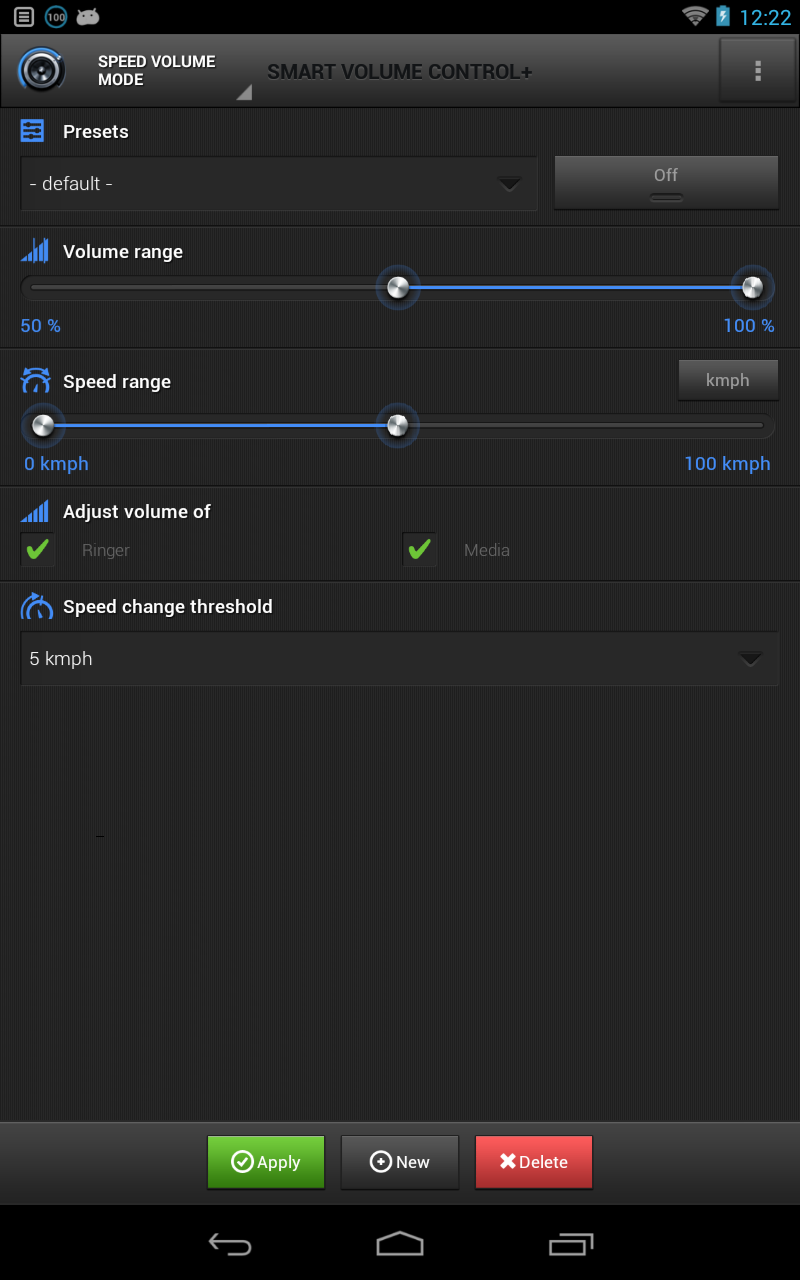Uncheck the Ringer checkbox

point(37,549)
